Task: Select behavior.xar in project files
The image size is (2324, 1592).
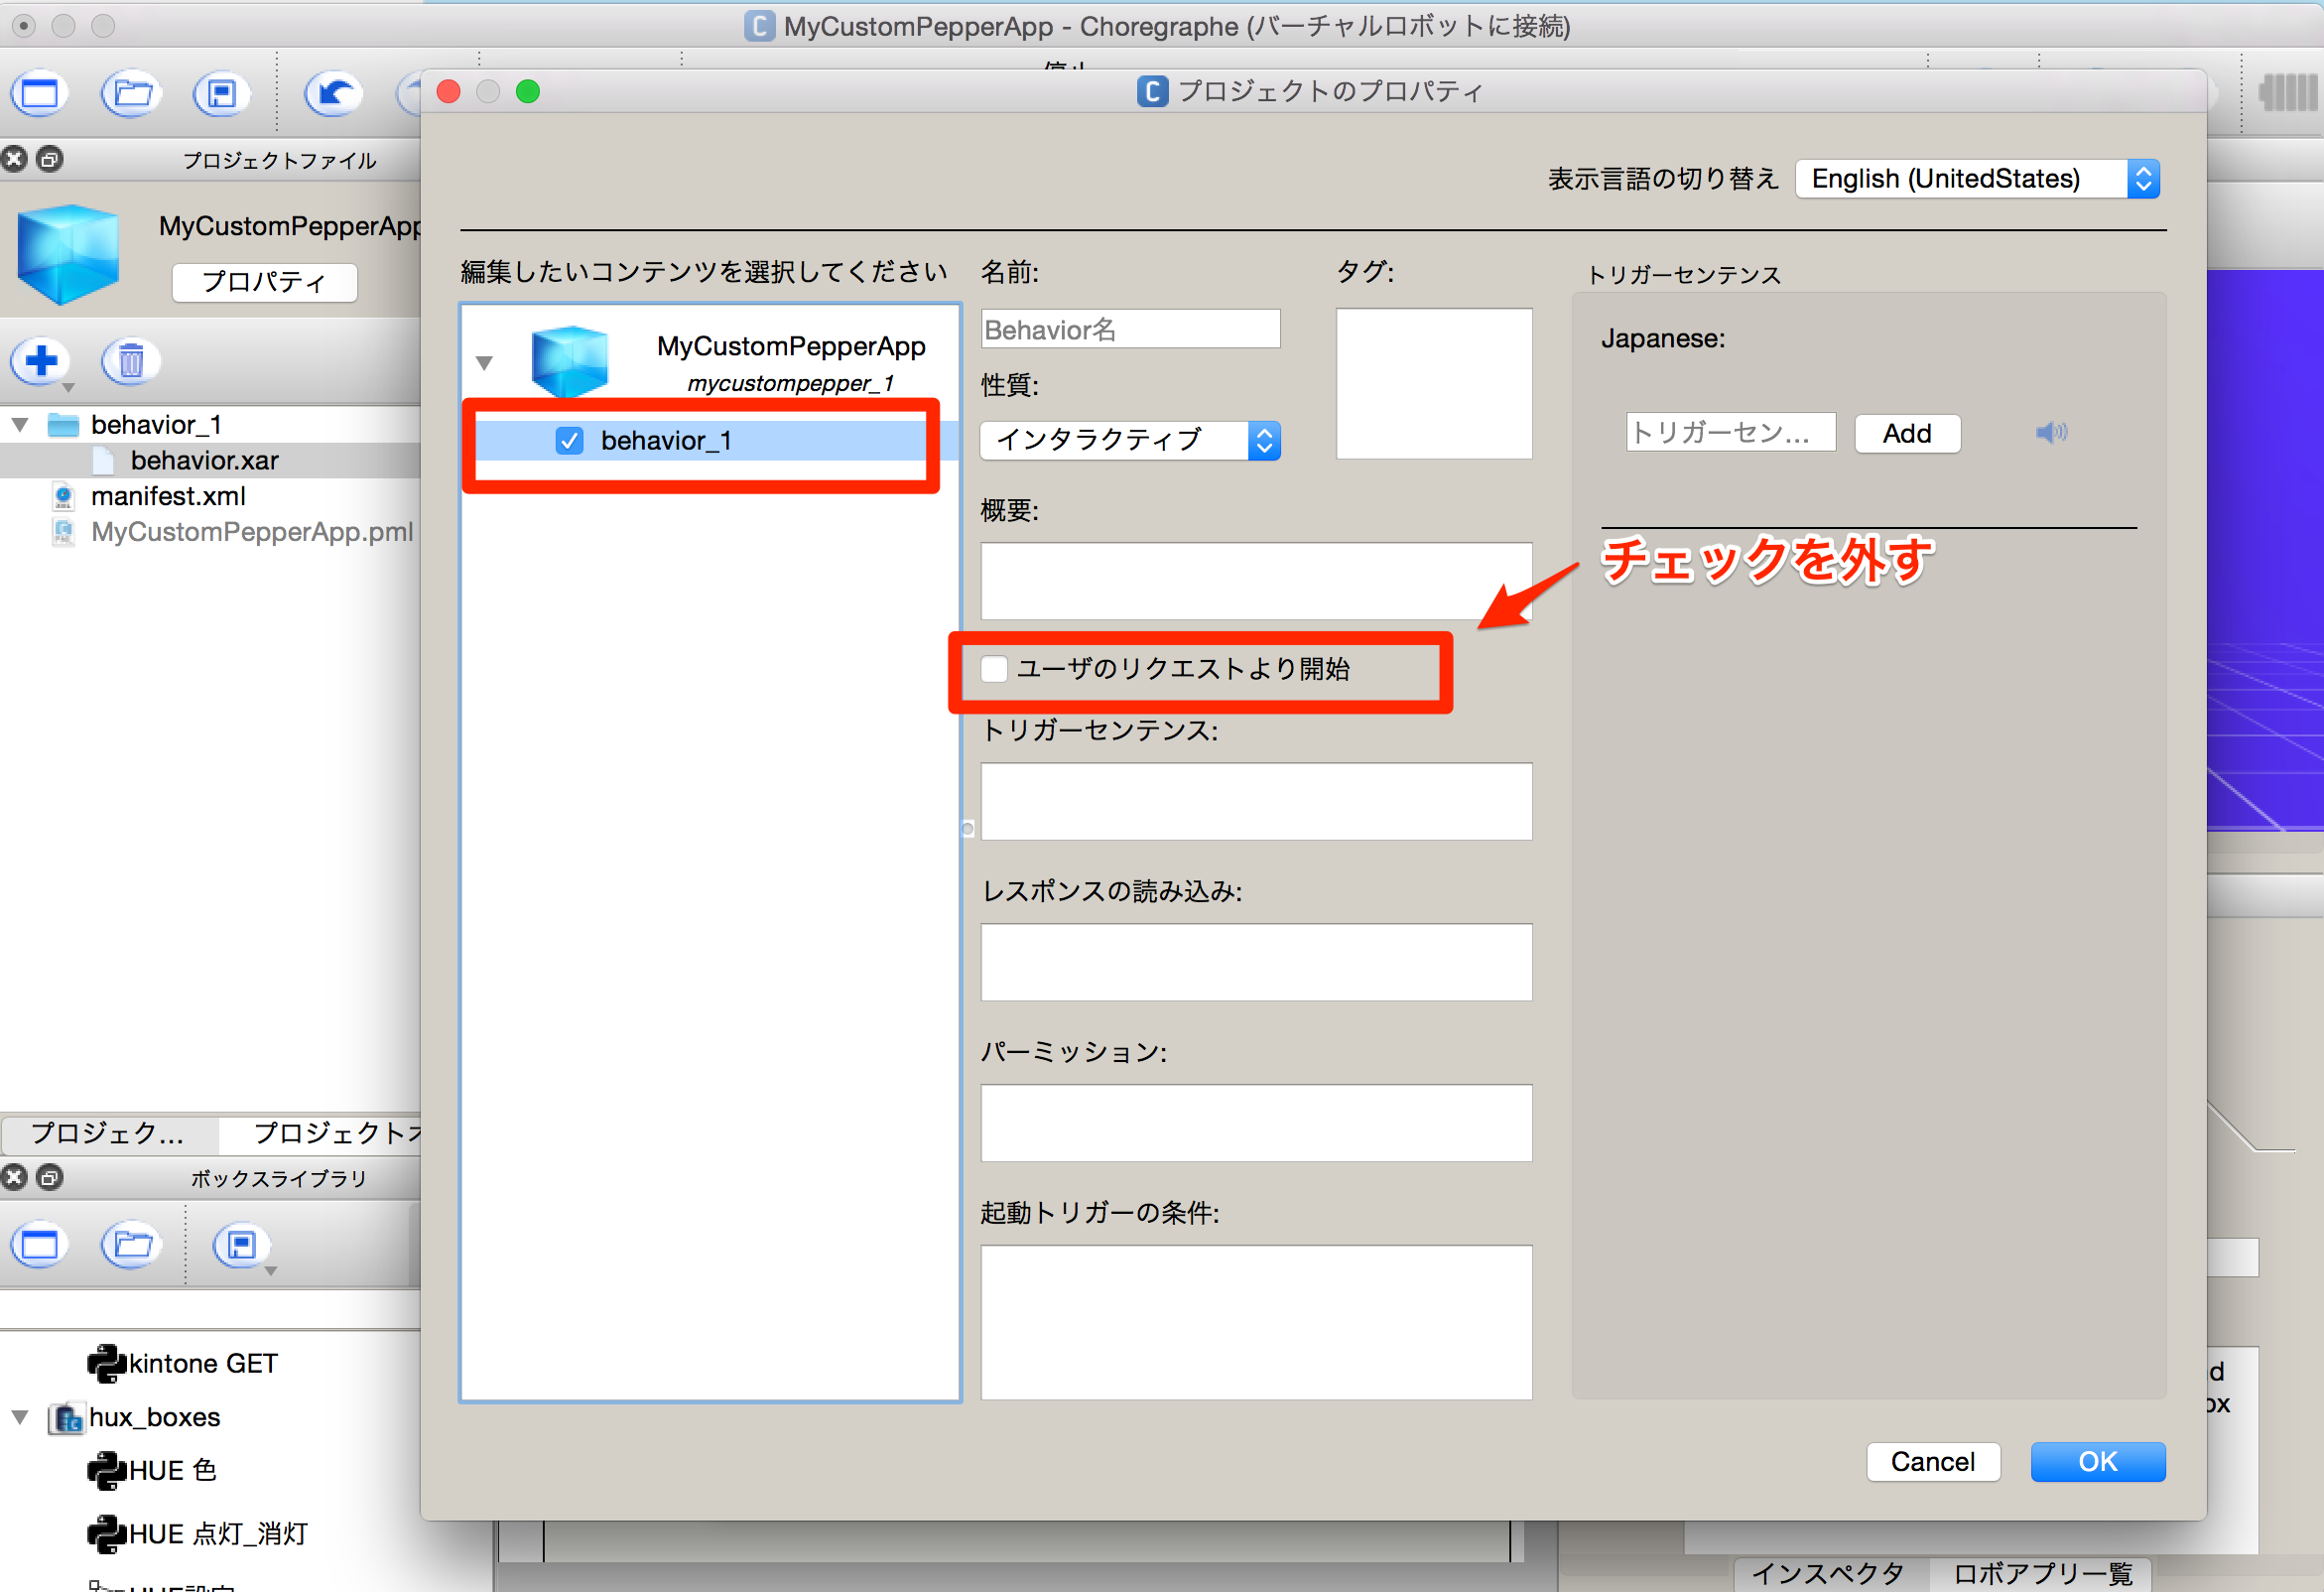Action: tap(205, 460)
